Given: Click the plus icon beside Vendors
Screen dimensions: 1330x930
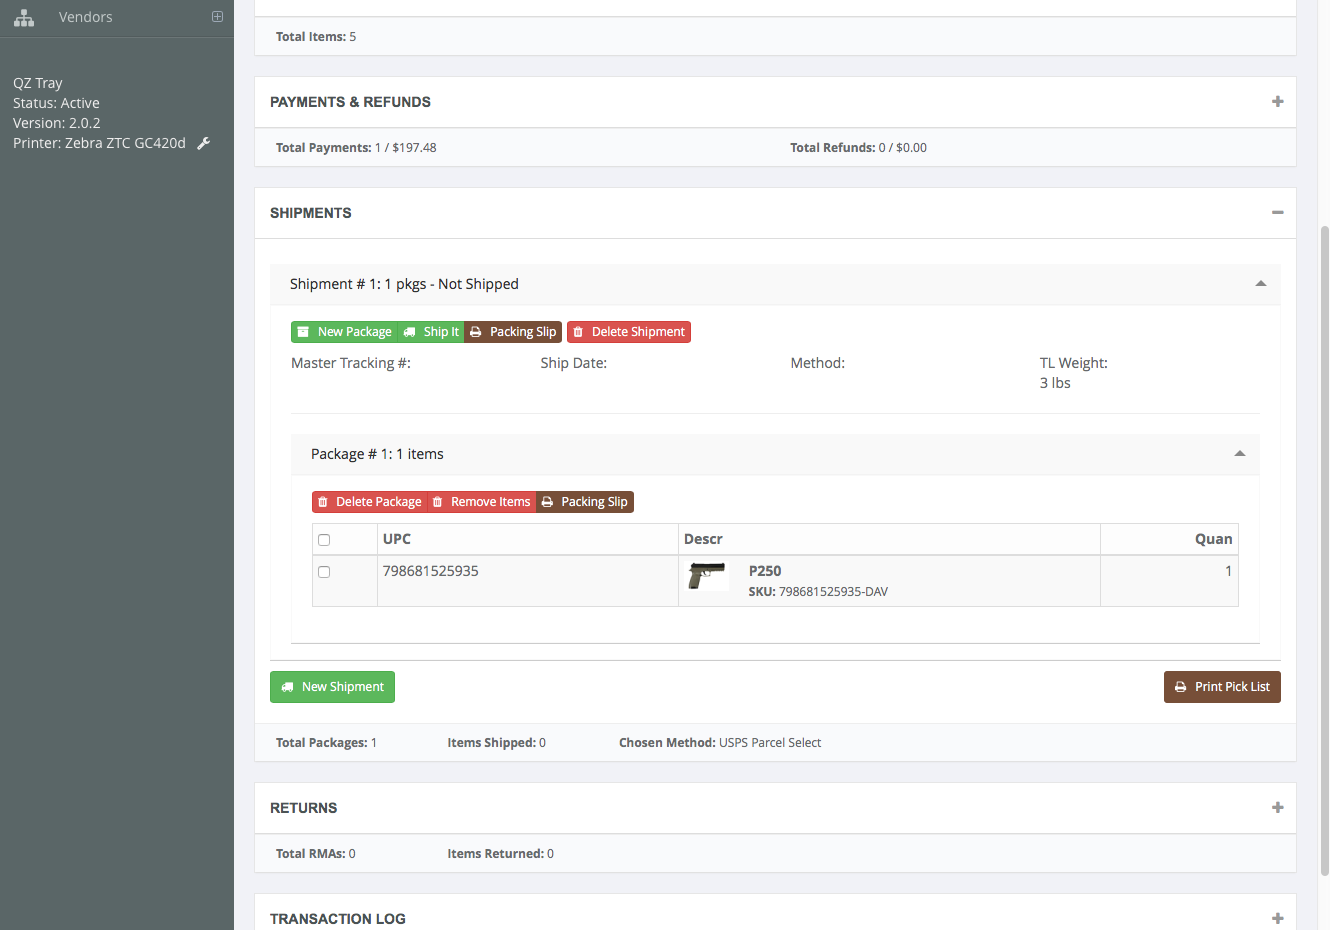Looking at the screenshot, I should pos(217,17).
